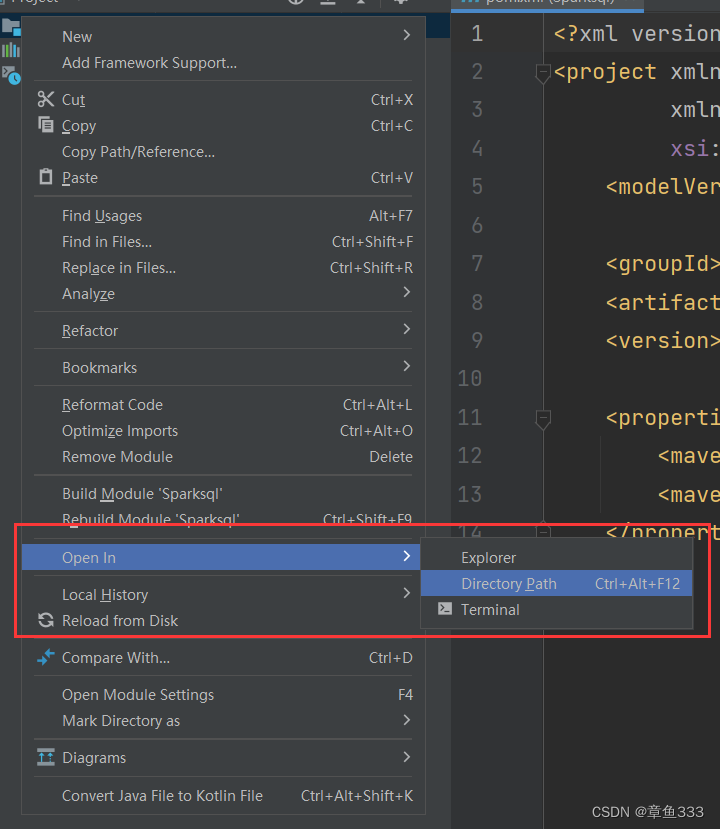Select Explorer in Open In submenu

[x=557, y=557]
